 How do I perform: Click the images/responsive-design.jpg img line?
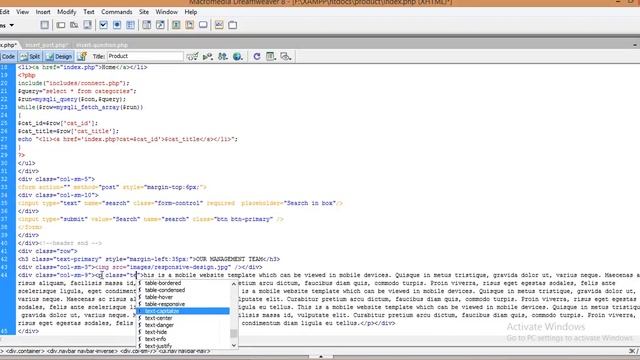140,267
